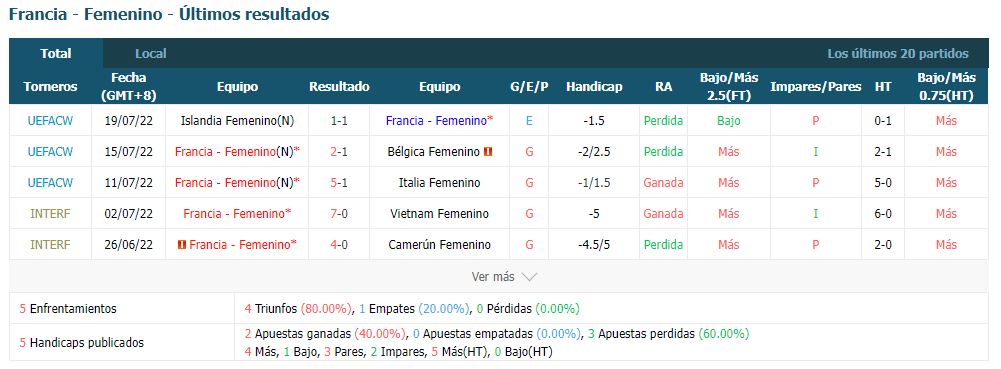Open Bélgica Femenino team link
The height and width of the screenshot is (369, 1001).
[x=433, y=152]
